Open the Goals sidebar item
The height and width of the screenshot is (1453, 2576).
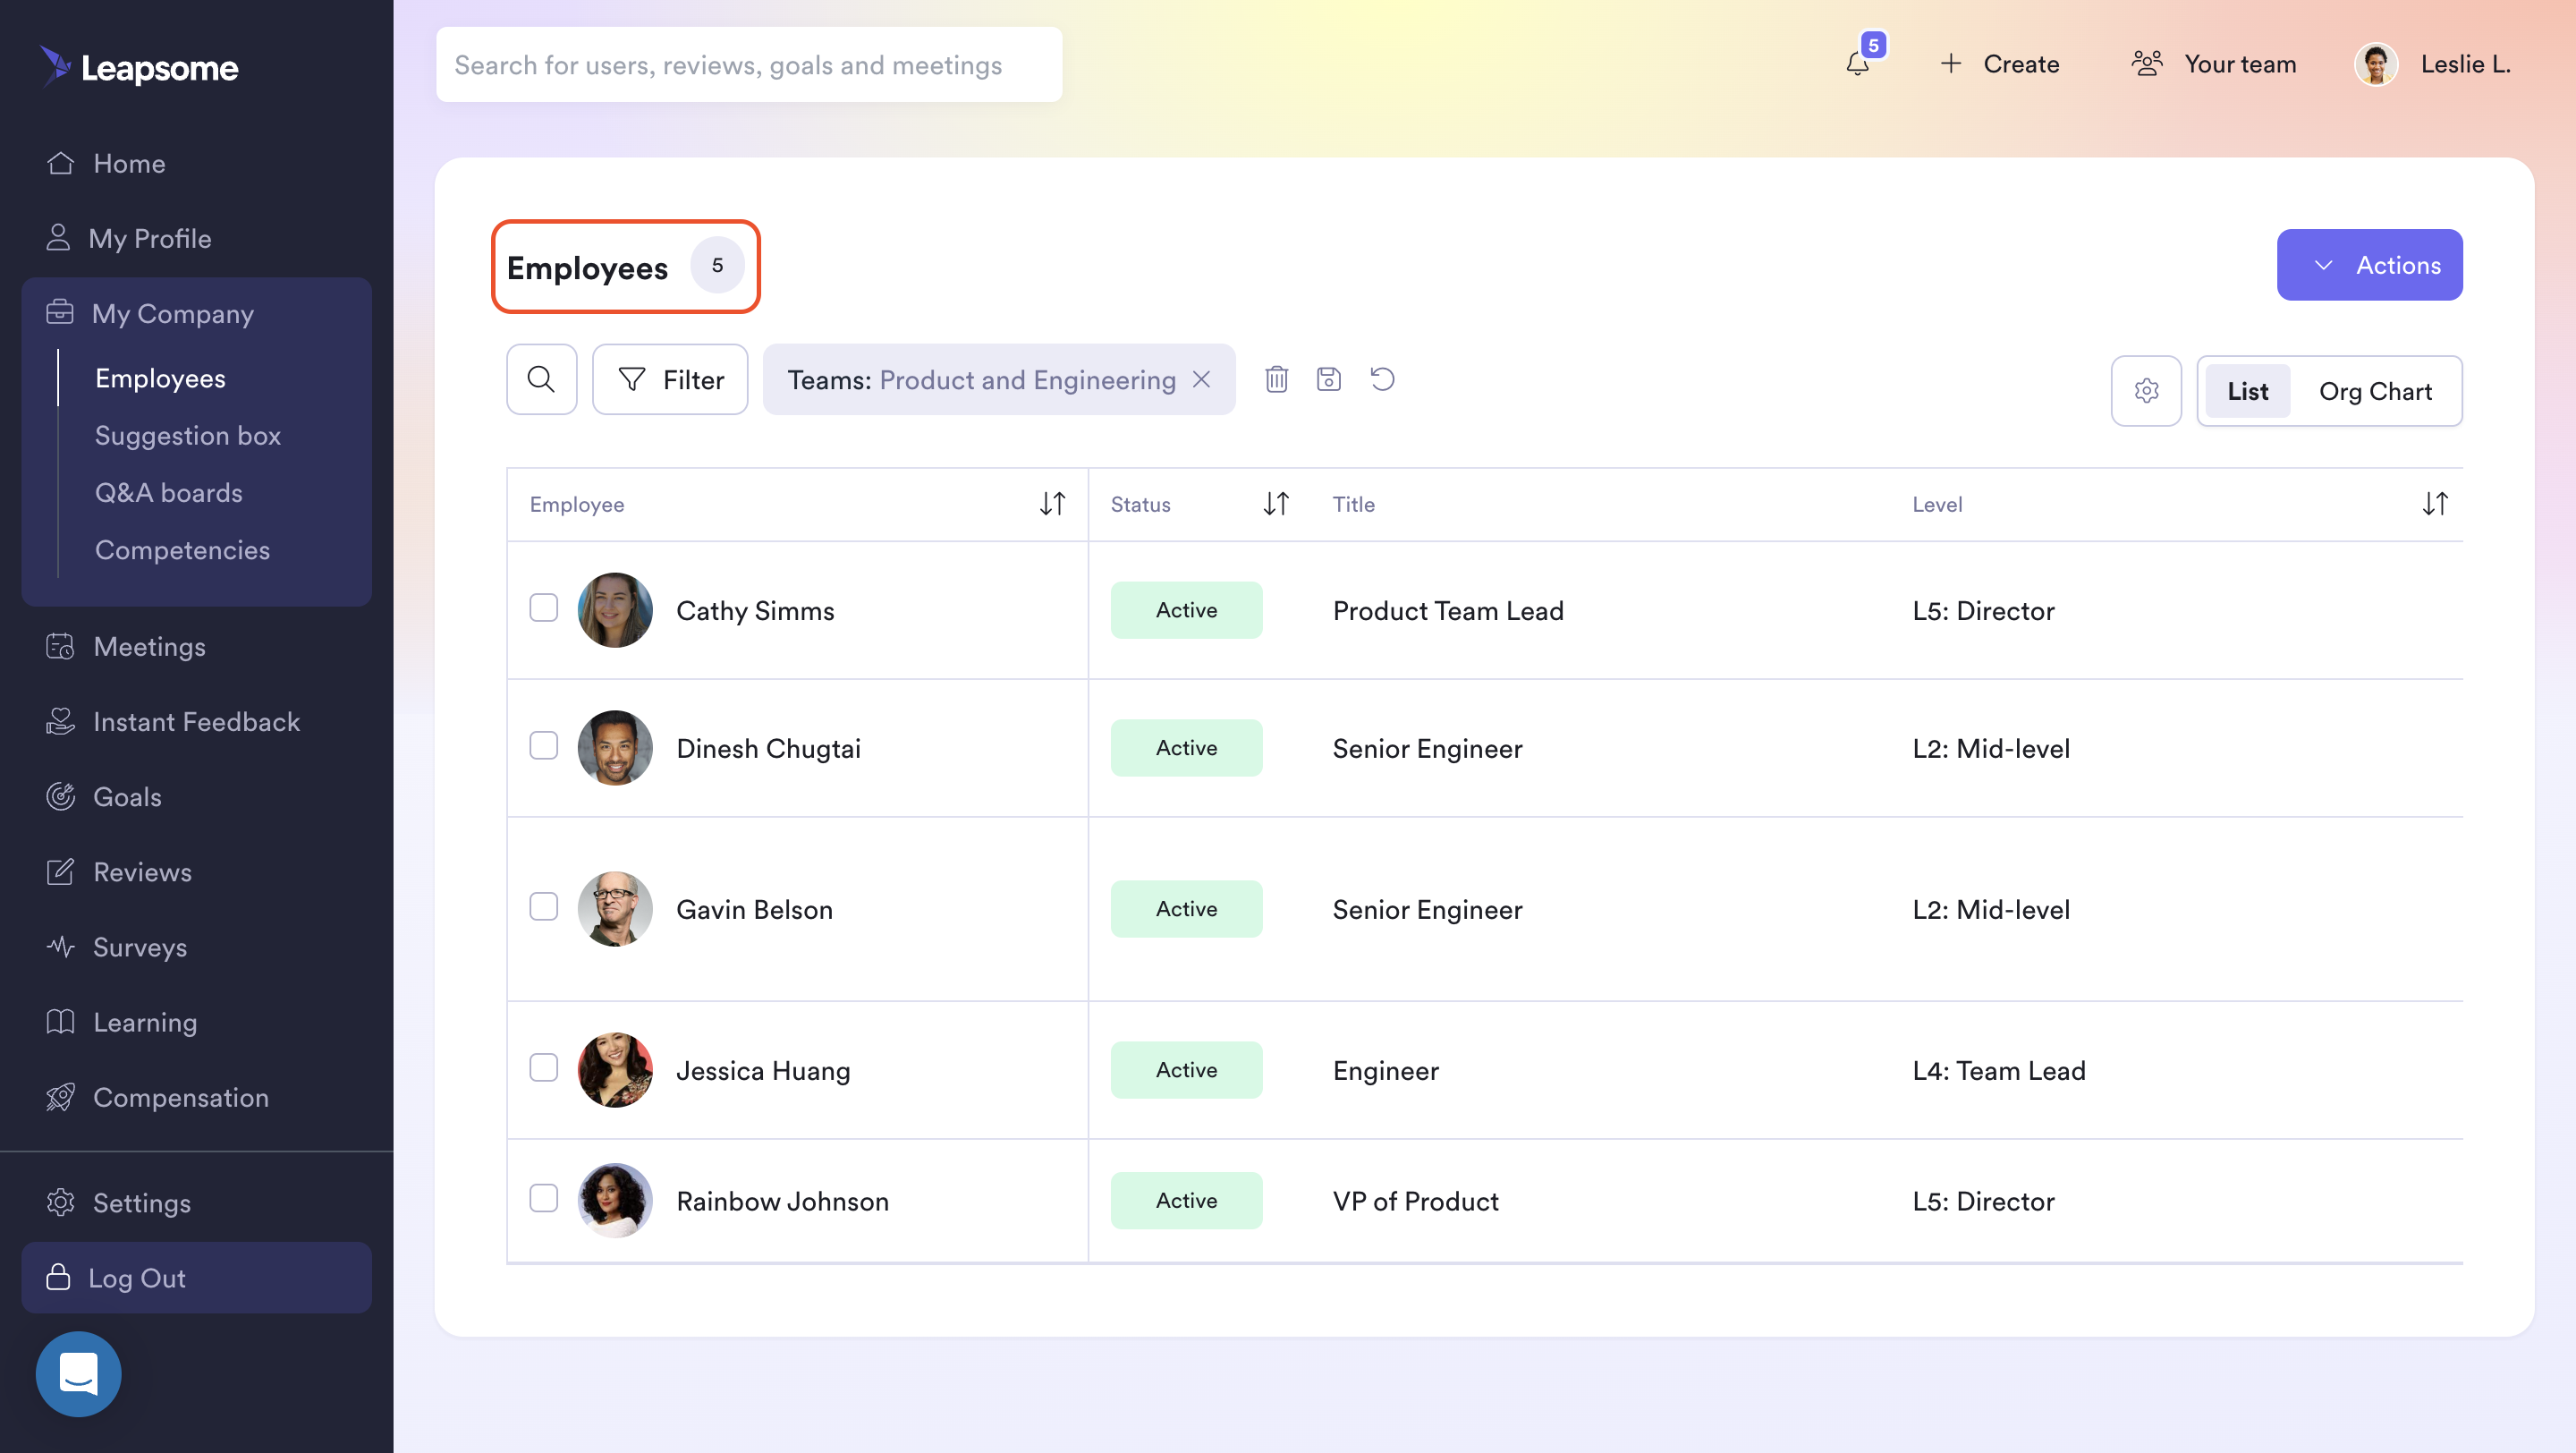pos(127,796)
